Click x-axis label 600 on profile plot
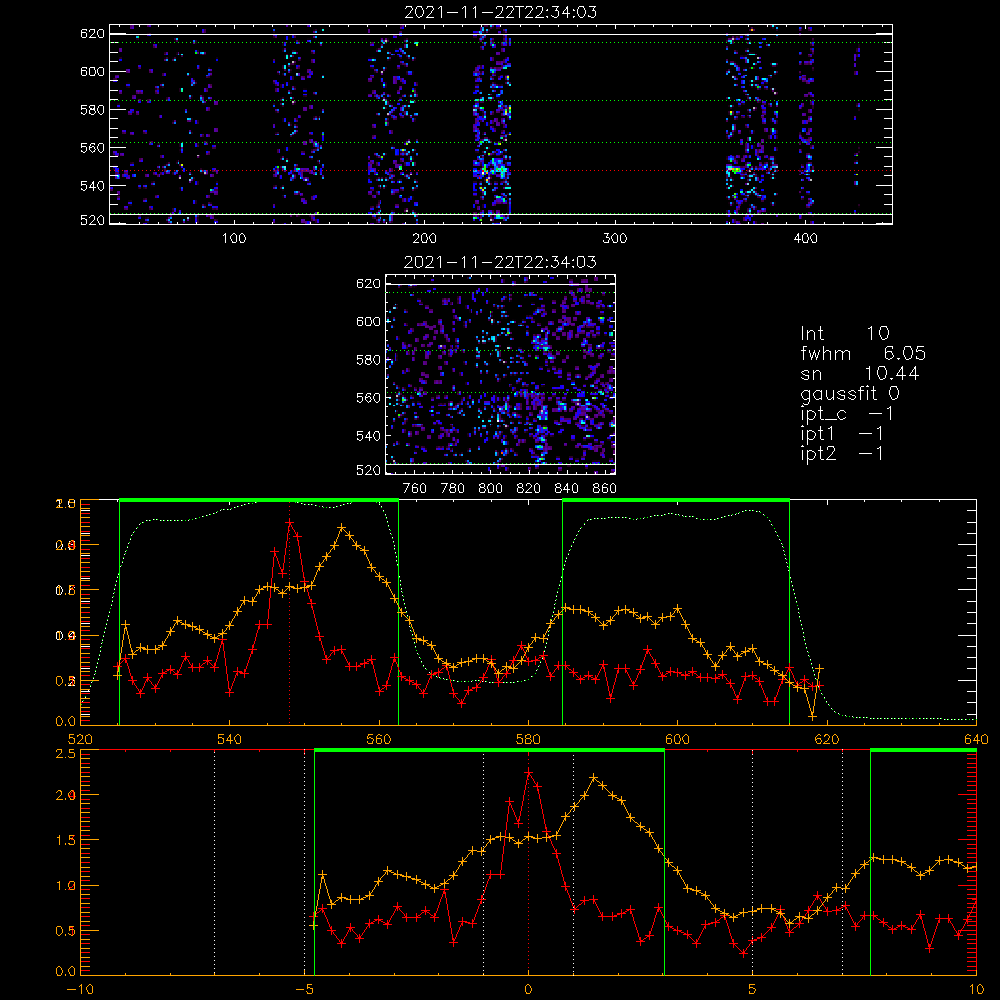The image size is (1000, 1000). [x=677, y=739]
